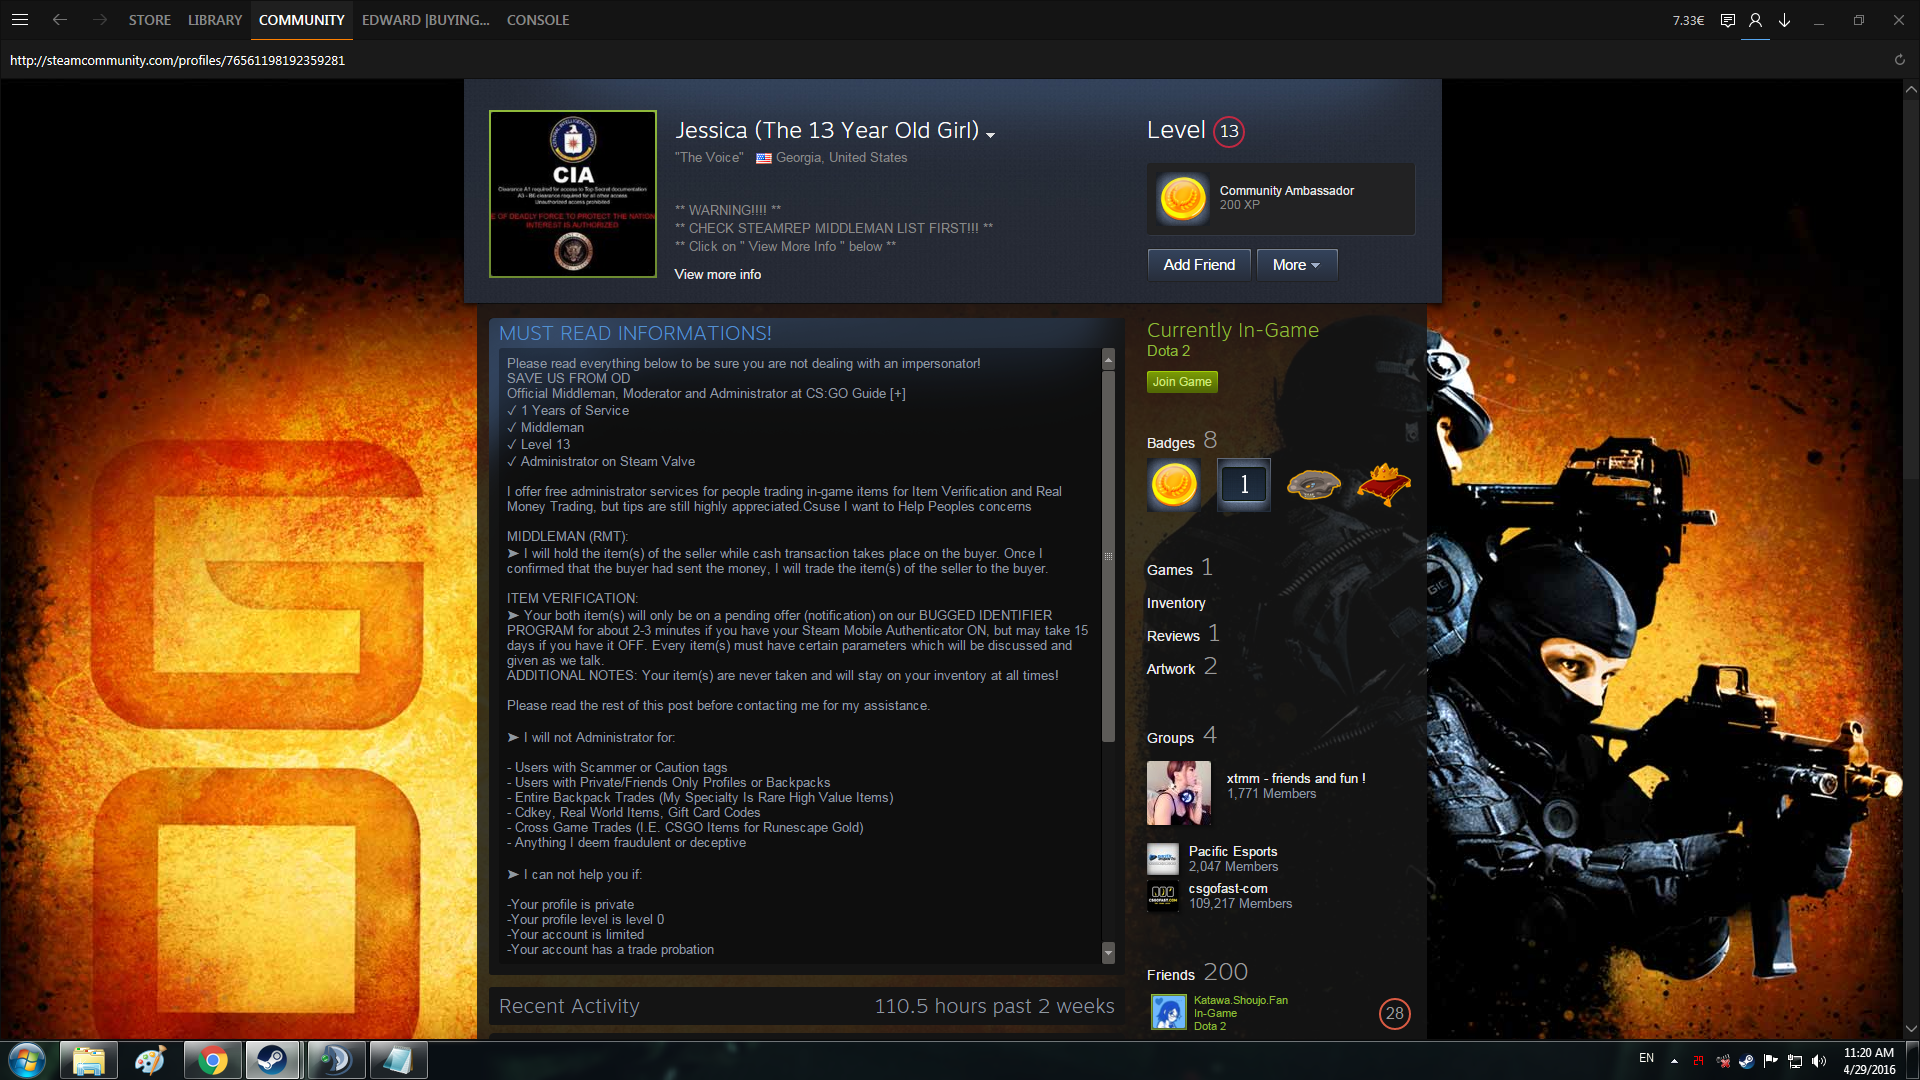Open friends chat icon in top bar

tap(1727, 20)
